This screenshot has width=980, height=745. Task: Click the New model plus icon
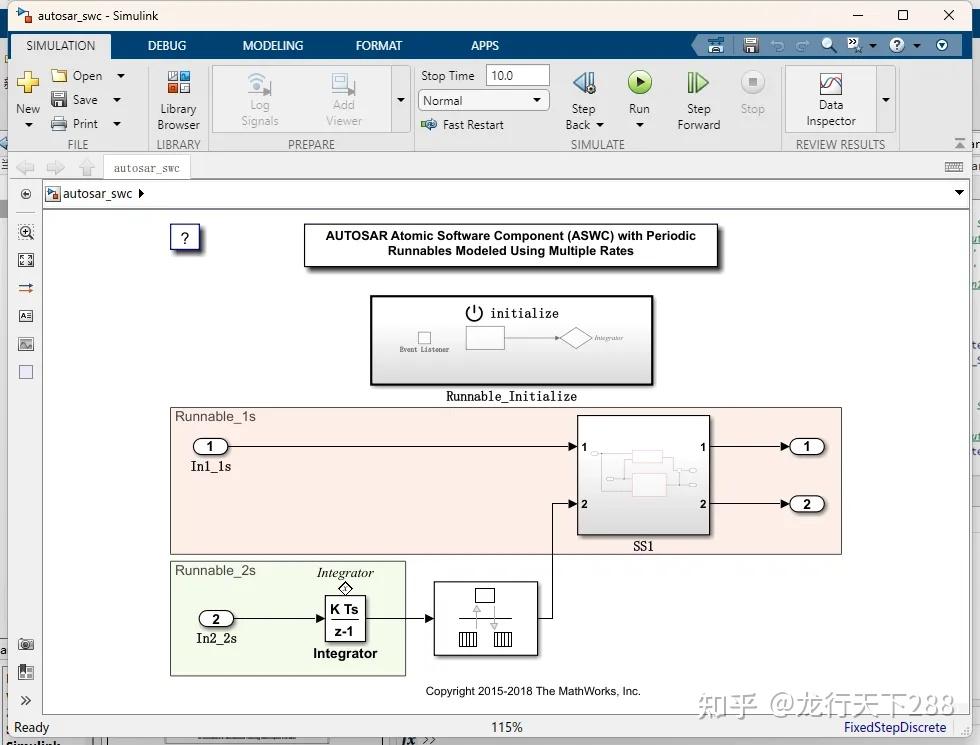click(28, 82)
